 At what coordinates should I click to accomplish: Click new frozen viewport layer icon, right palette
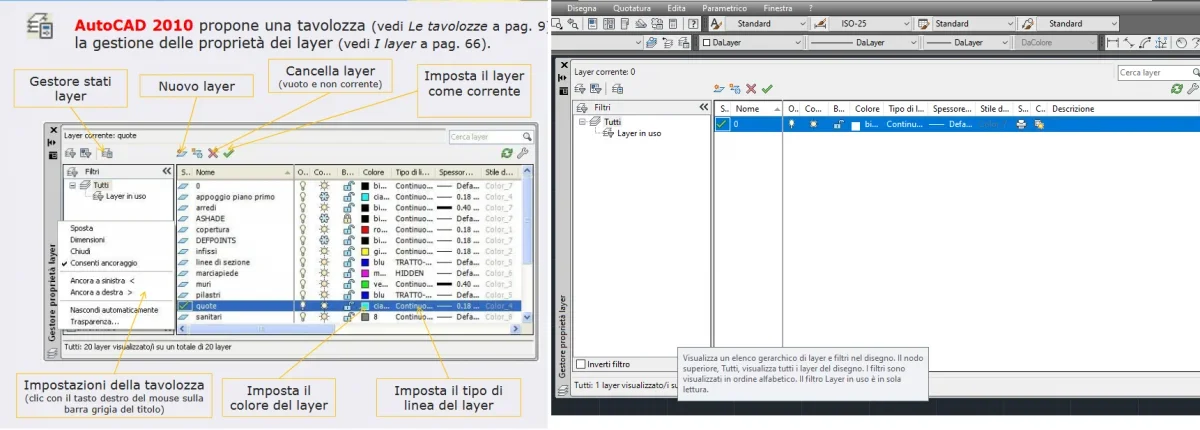point(734,89)
